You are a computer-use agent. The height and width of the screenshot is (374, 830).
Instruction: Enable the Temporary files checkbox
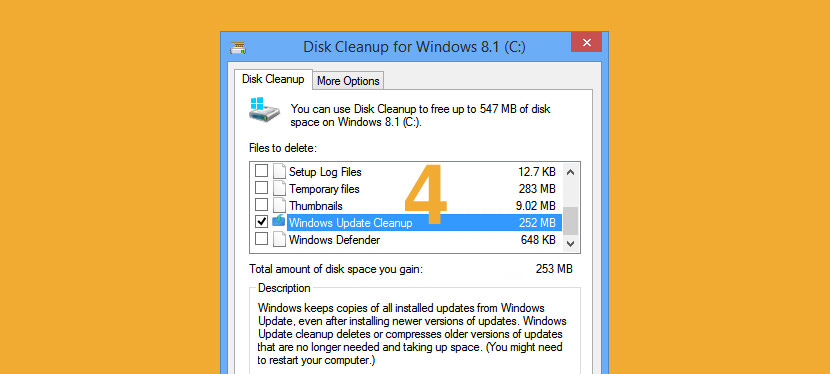point(261,188)
